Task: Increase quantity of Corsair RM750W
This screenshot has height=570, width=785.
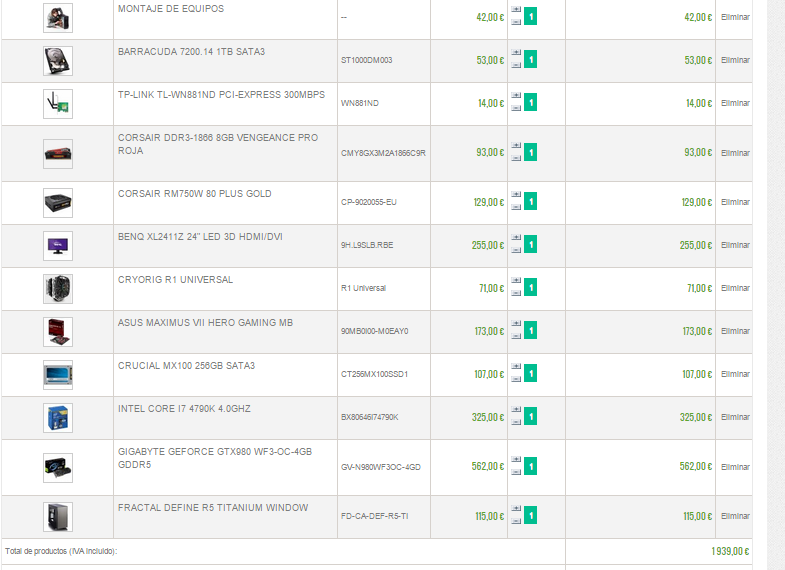Action: 516,195
